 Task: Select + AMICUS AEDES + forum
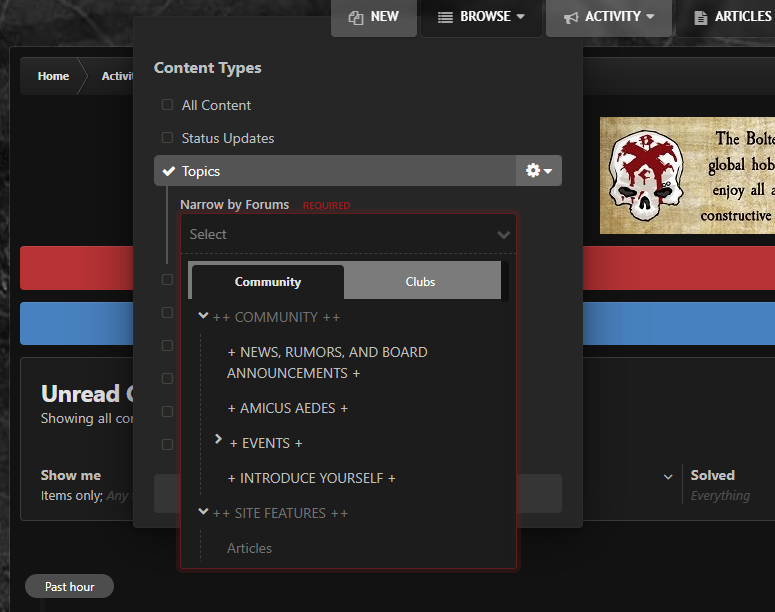pos(287,408)
